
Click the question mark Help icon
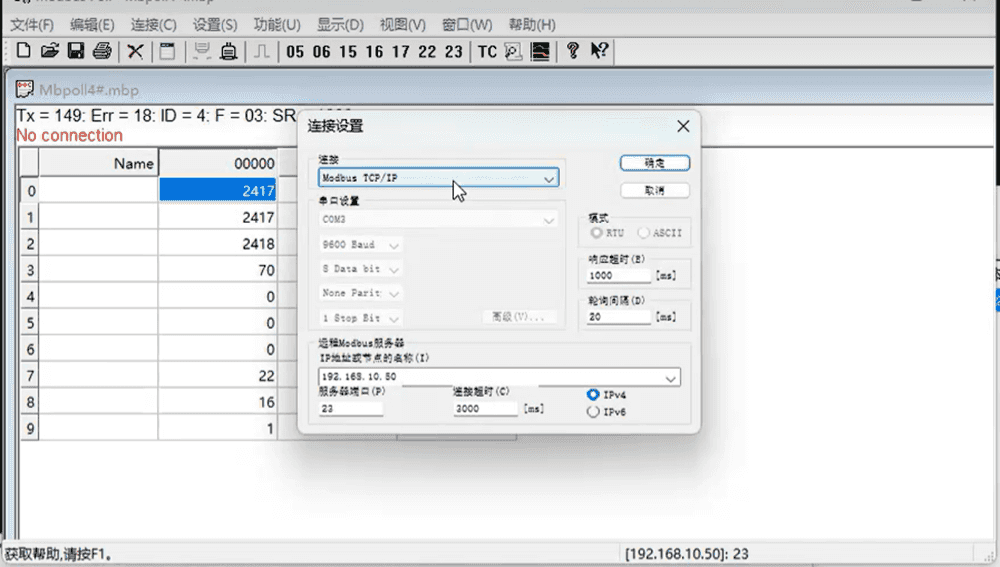coord(572,51)
